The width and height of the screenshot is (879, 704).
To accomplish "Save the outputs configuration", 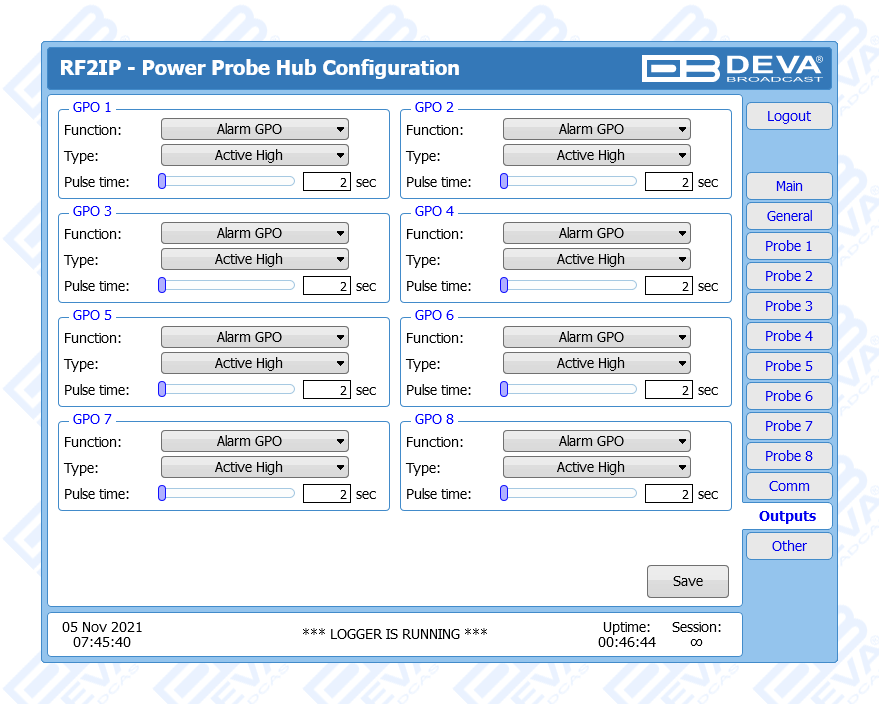I will (687, 581).
